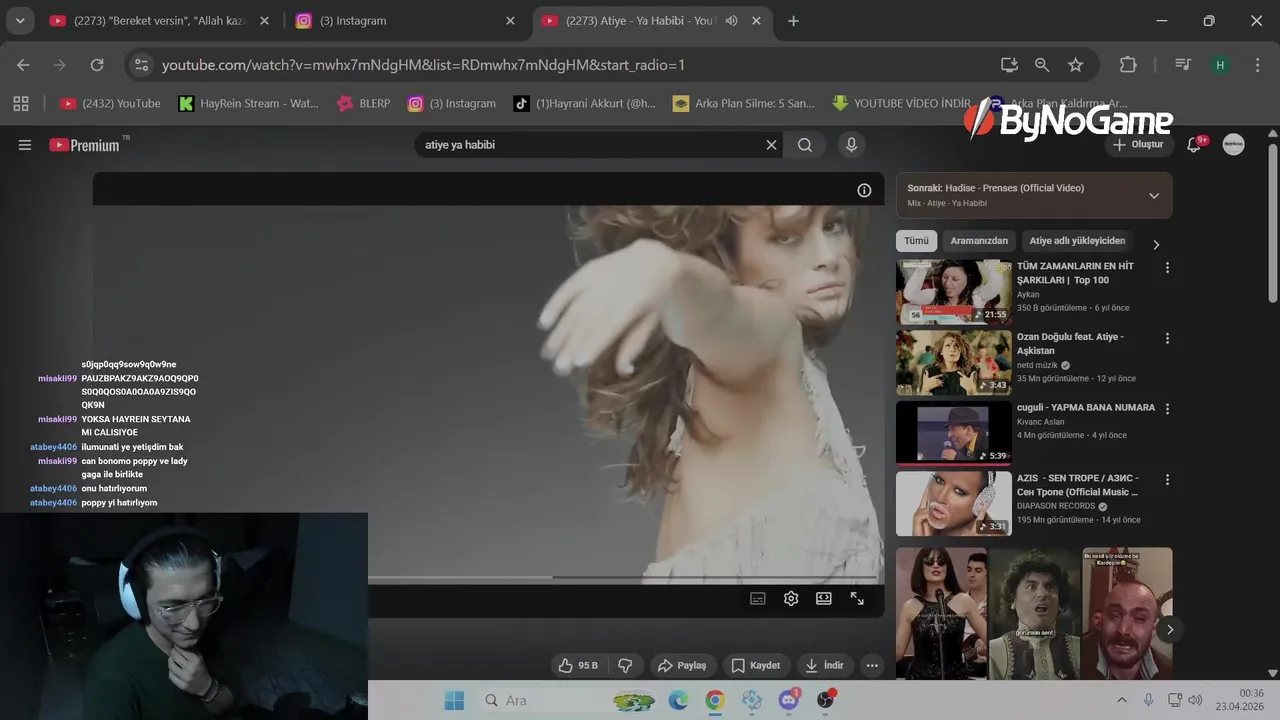Open Chrome three-dot menu
The width and height of the screenshot is (1280, 720).
[x=1258, y=65]
